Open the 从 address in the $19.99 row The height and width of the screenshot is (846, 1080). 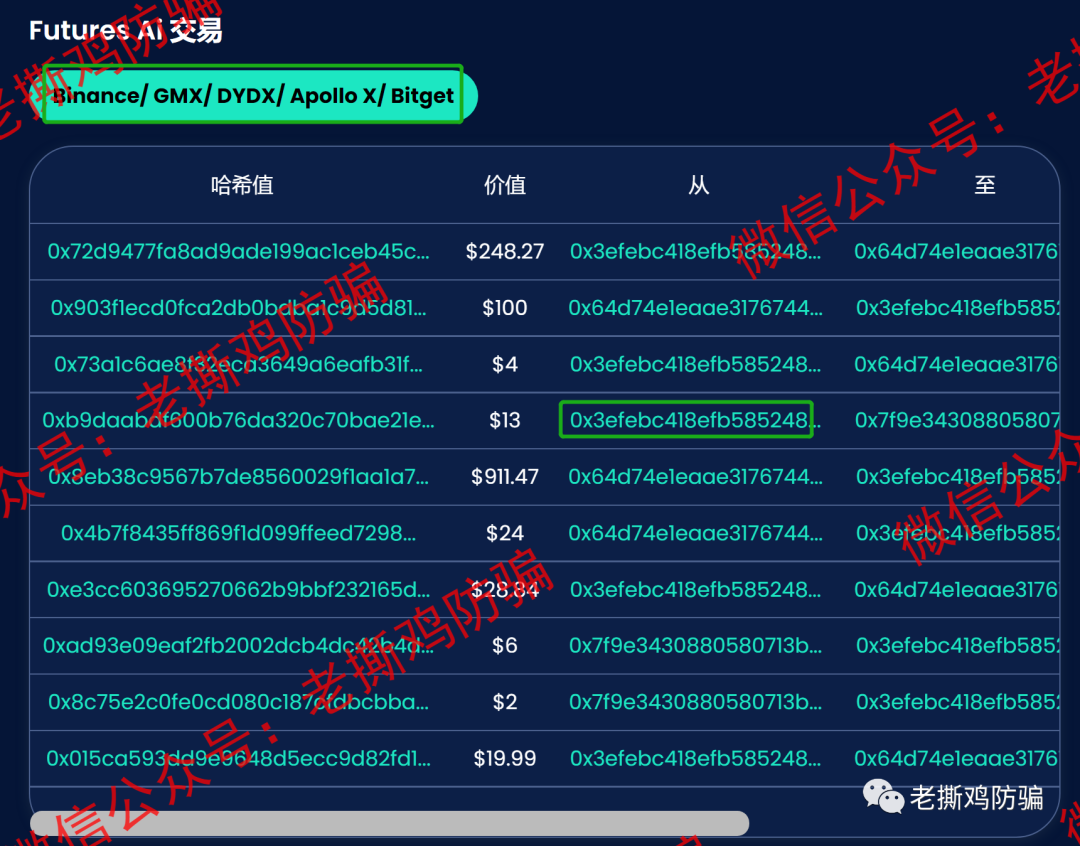click(696, 759)
